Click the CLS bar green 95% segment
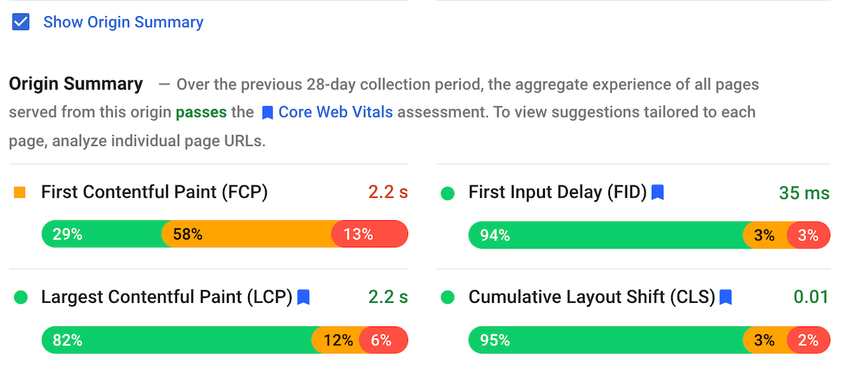Viewport: 856px width, 372px height. point(606,340)
